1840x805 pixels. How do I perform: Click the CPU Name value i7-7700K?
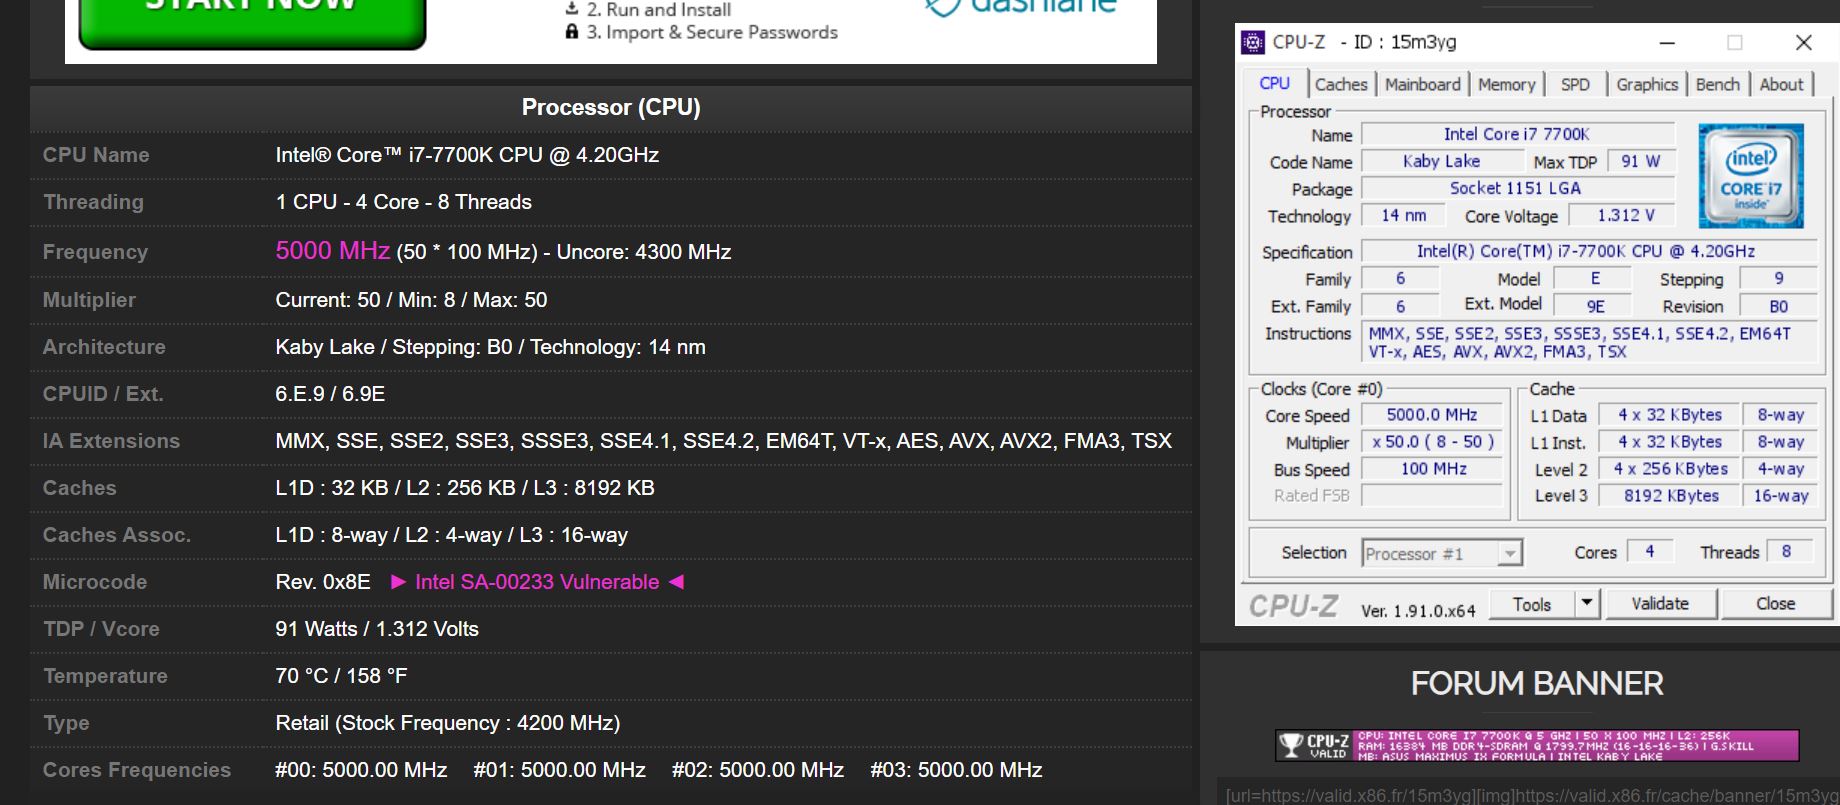(x=467, y=155)
